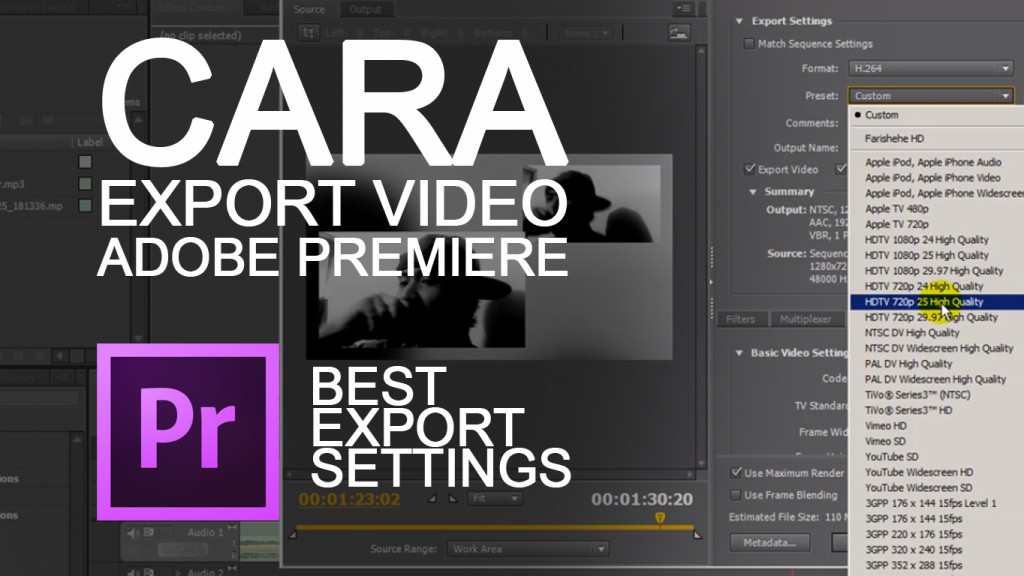This screenshot has height=576, width=1024.
Task: Choose the Custom preset entry in list
Action: (937, 115)
